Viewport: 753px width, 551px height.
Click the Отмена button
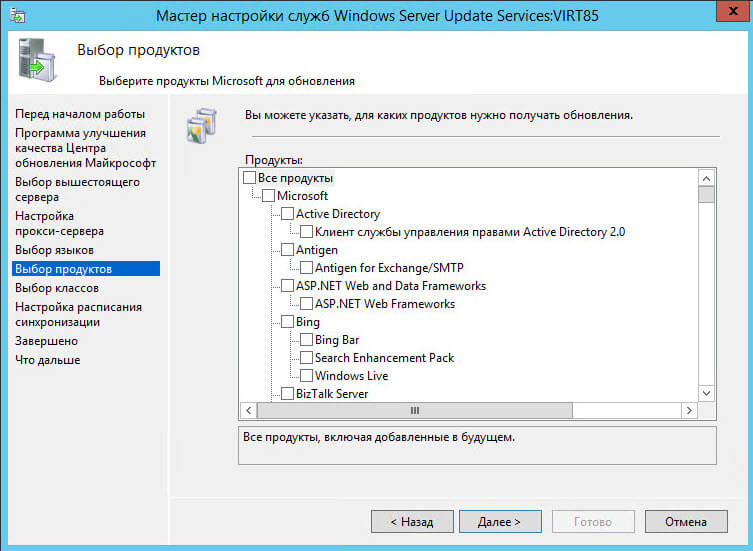(x=686, y=522)
